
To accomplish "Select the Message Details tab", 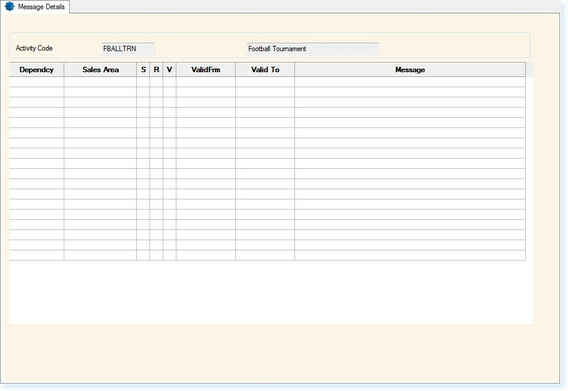I will click(35, 7).
